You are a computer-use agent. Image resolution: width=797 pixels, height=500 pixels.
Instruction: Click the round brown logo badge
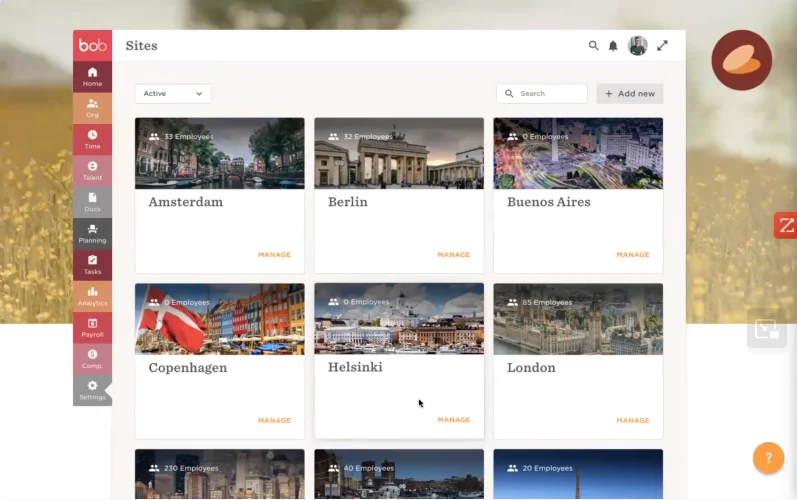click(x=742, y=60)
